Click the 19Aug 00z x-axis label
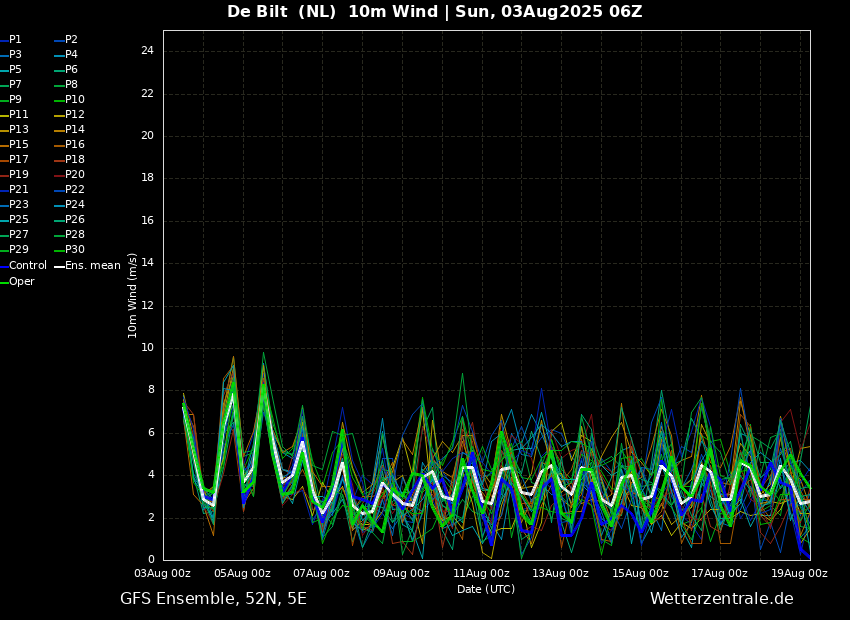 pyautogui.click(x=799, y=574)
